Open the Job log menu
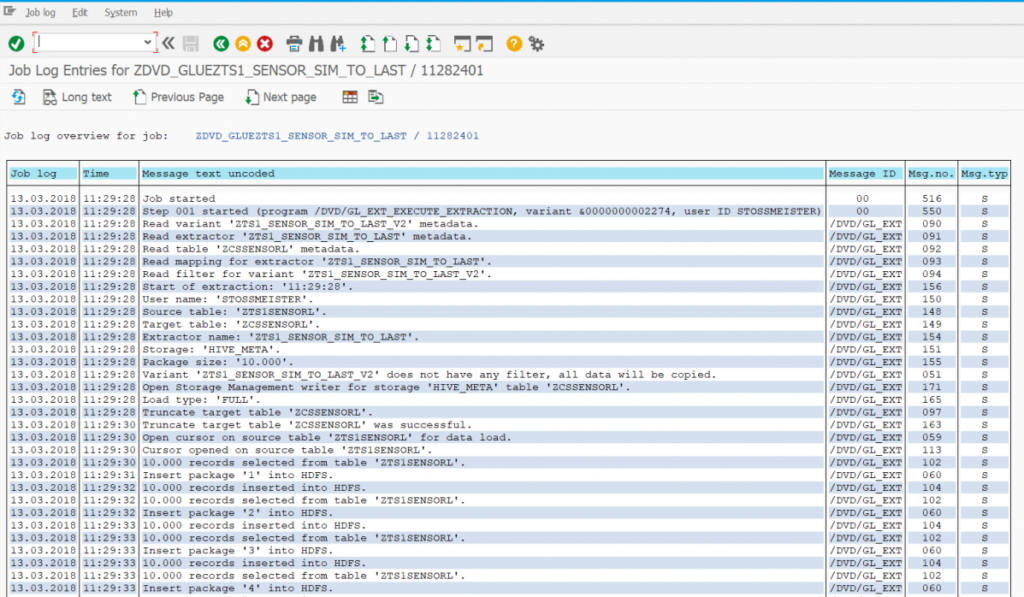 coord(40,12)
